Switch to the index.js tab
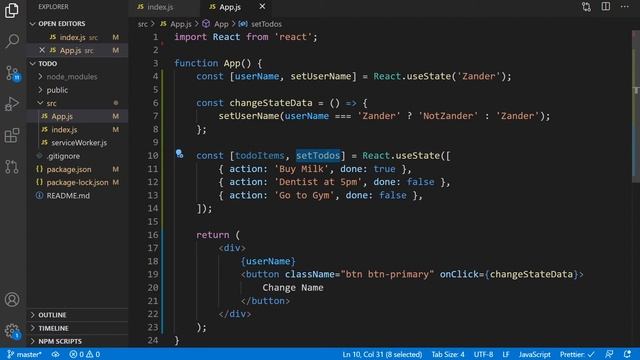This screenshot has height=360, width=640. click(x=160, y=7)
